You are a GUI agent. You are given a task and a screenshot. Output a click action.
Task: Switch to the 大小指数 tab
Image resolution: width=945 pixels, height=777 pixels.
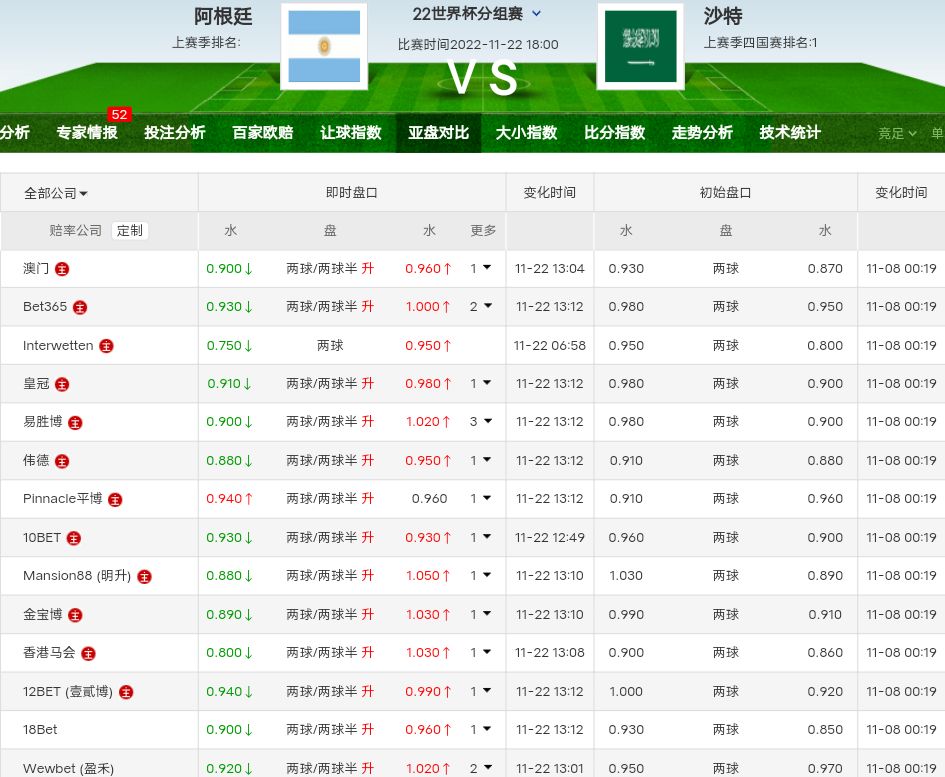[x=526, y=133]
